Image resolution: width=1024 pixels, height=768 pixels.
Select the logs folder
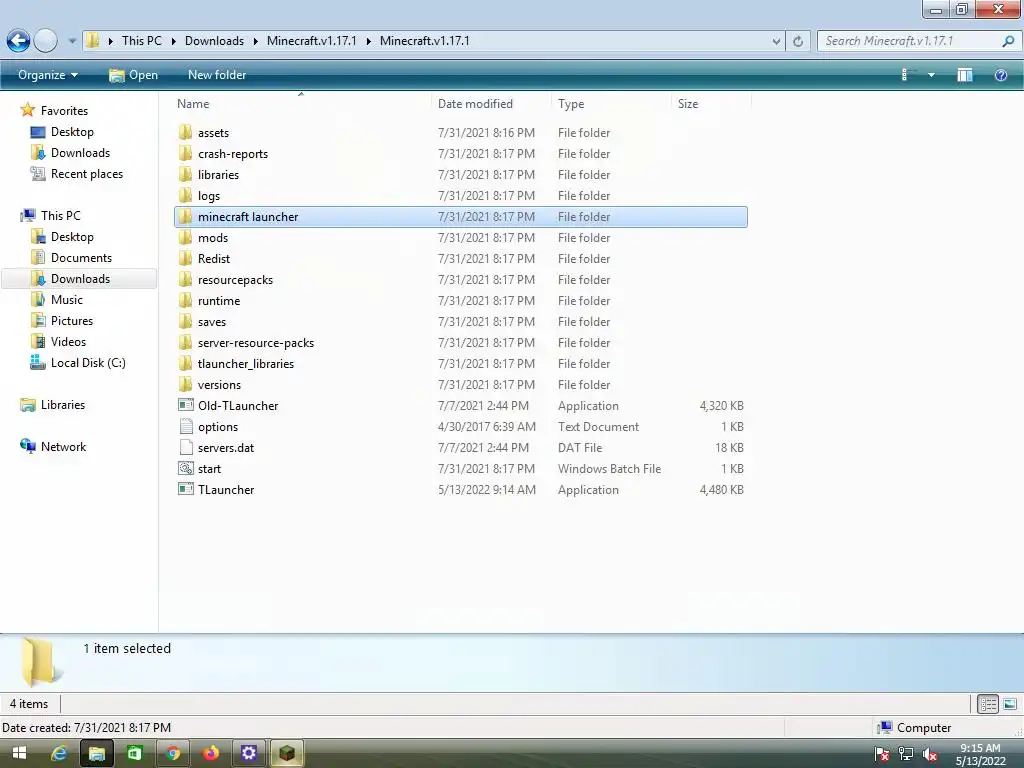tap(460, 196)
